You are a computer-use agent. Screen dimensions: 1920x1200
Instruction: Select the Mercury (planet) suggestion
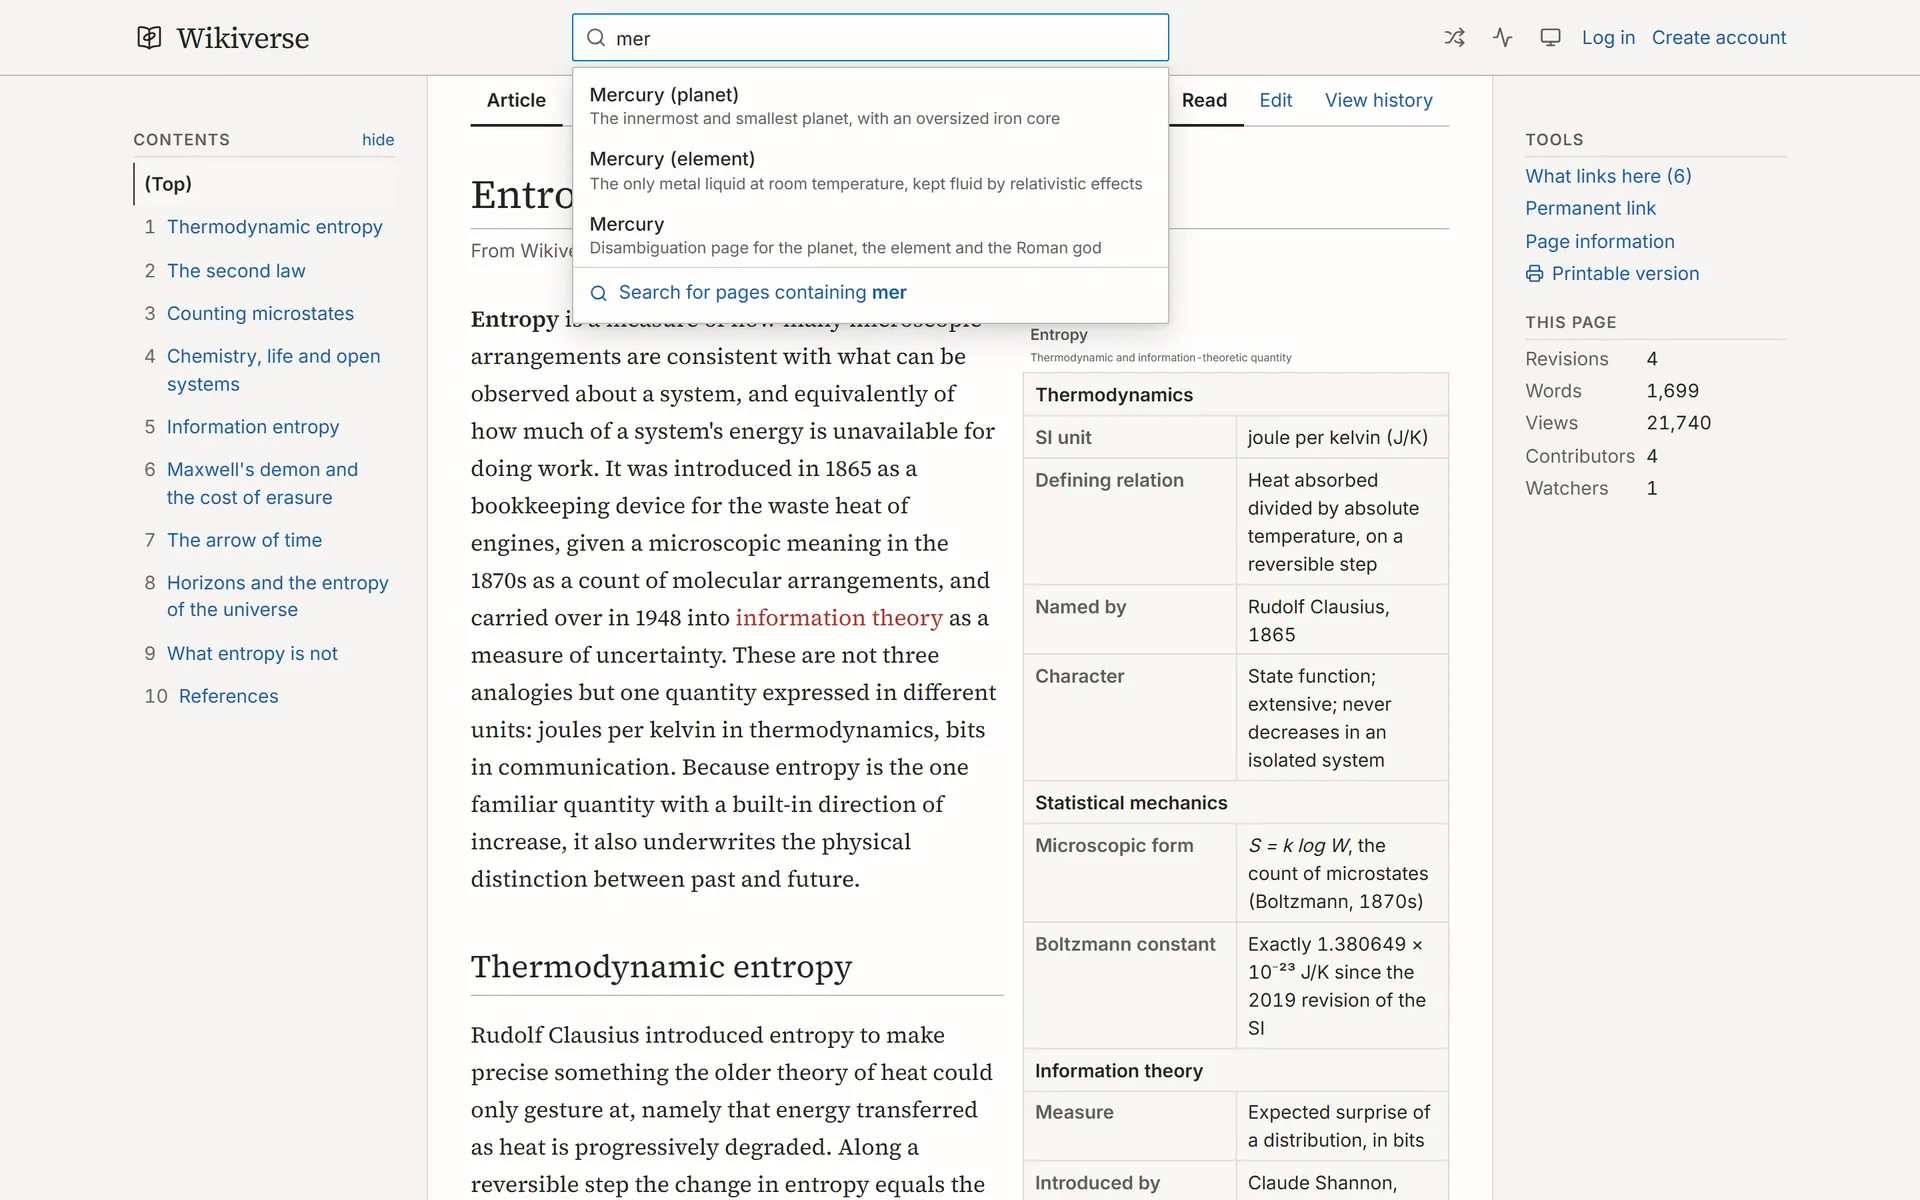pos(870,106)
